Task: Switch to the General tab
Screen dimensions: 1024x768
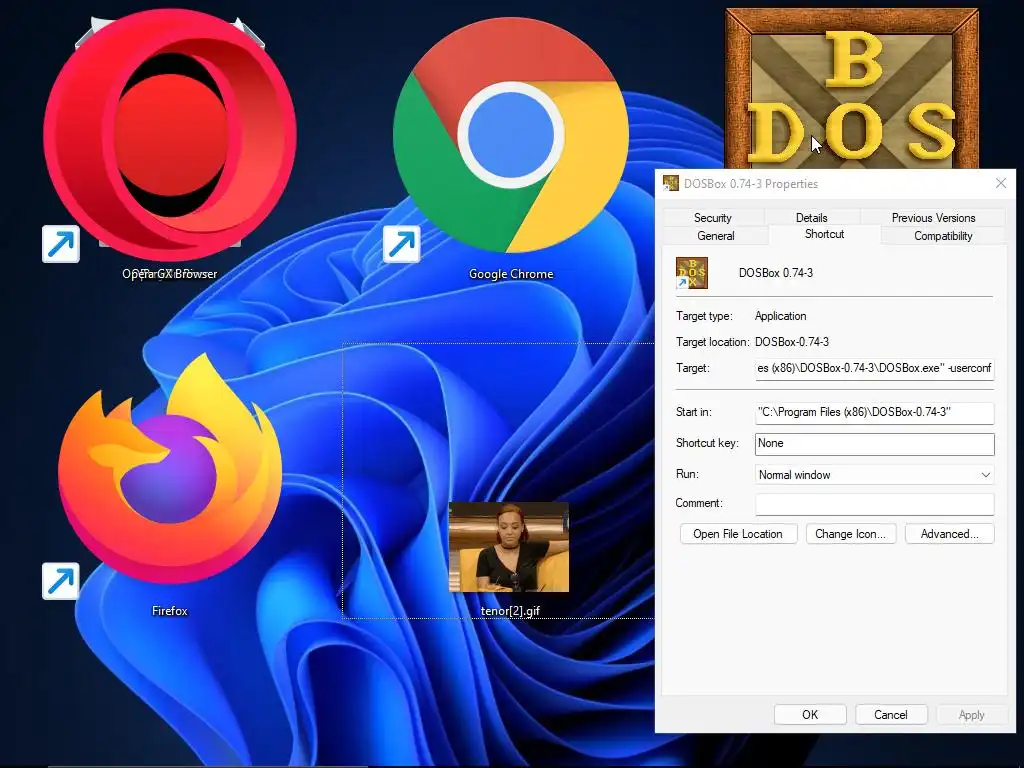Action: (x=716, y=236)
